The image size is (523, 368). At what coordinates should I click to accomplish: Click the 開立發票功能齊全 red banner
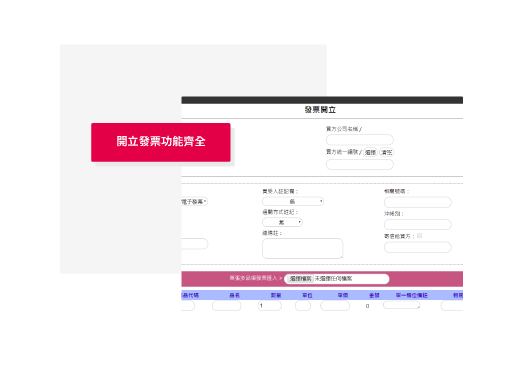161,142
